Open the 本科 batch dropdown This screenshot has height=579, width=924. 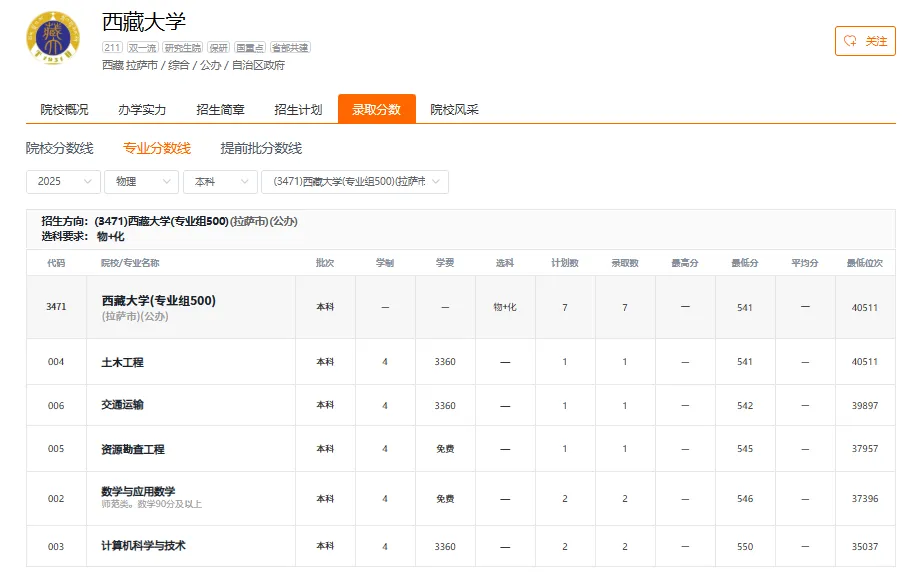point(220,181)
